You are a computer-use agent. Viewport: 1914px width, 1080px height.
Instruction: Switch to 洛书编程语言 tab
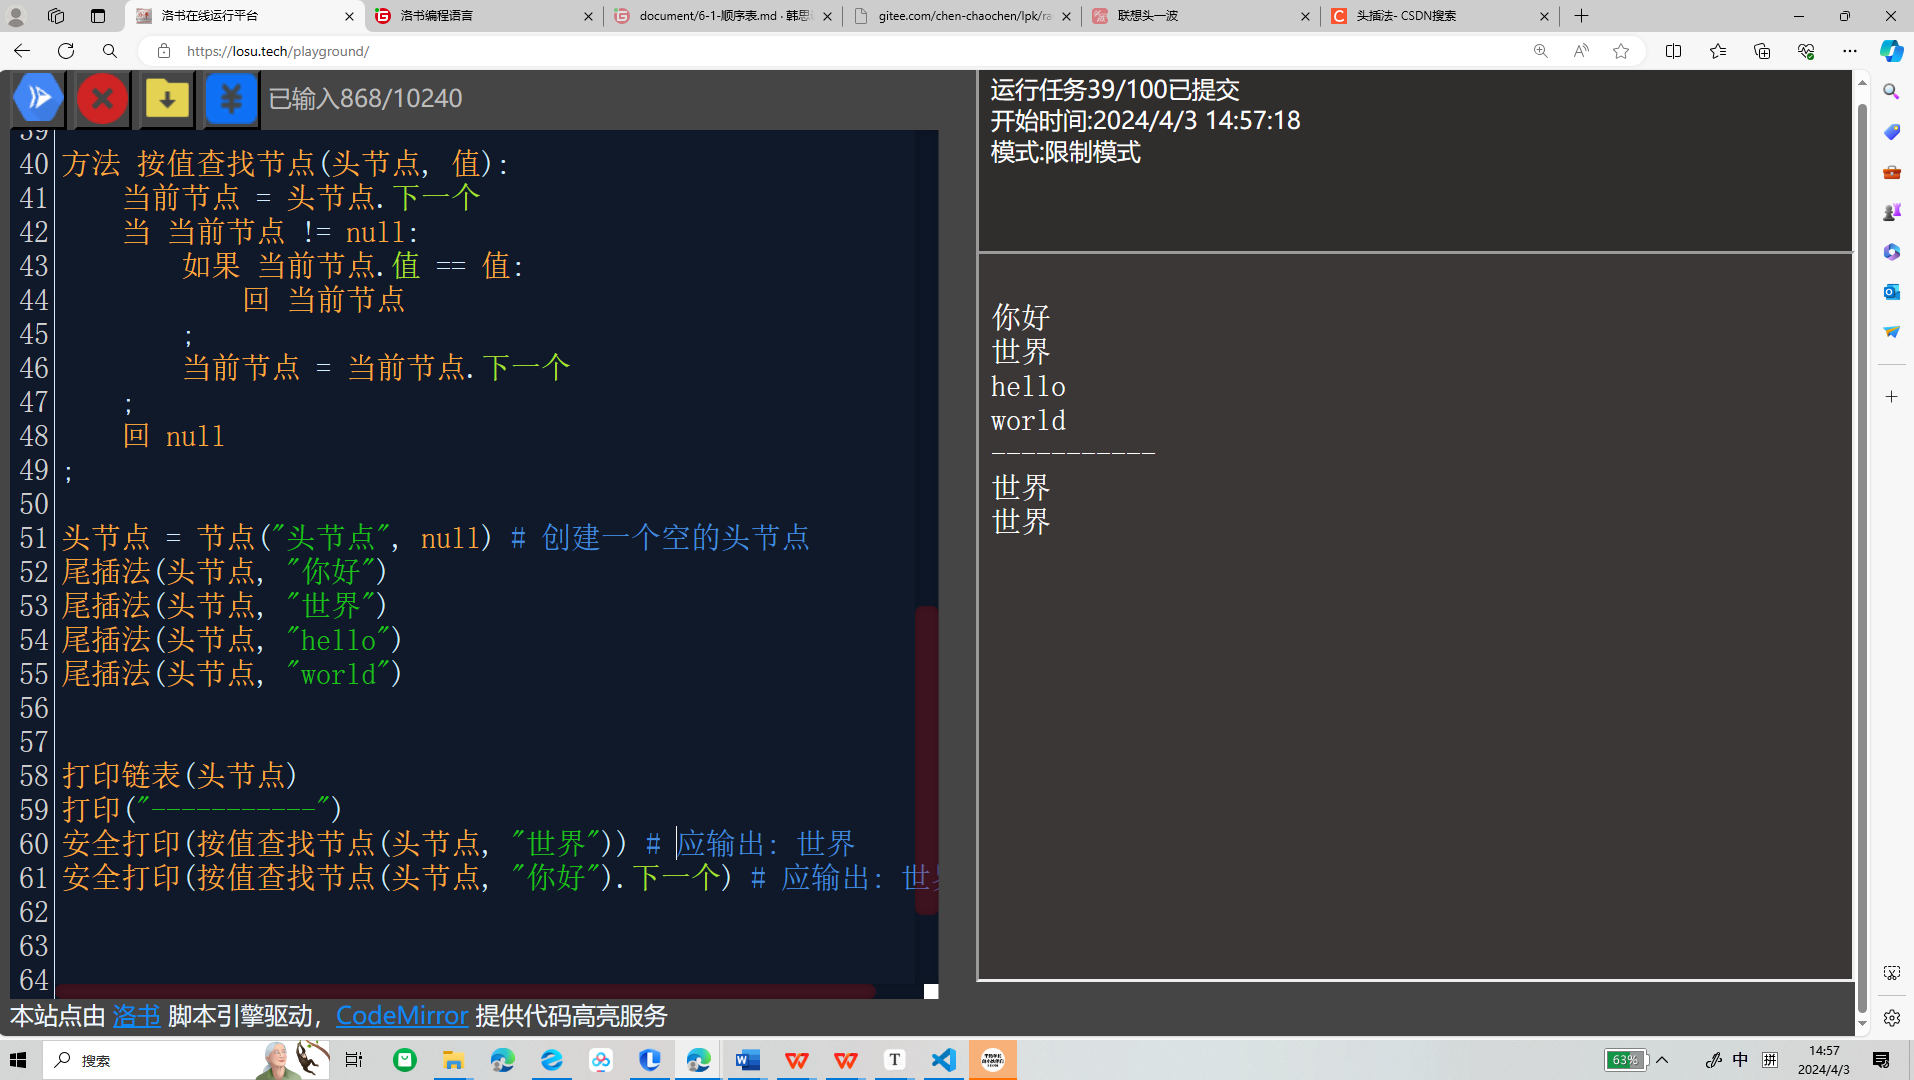point(484,16)
